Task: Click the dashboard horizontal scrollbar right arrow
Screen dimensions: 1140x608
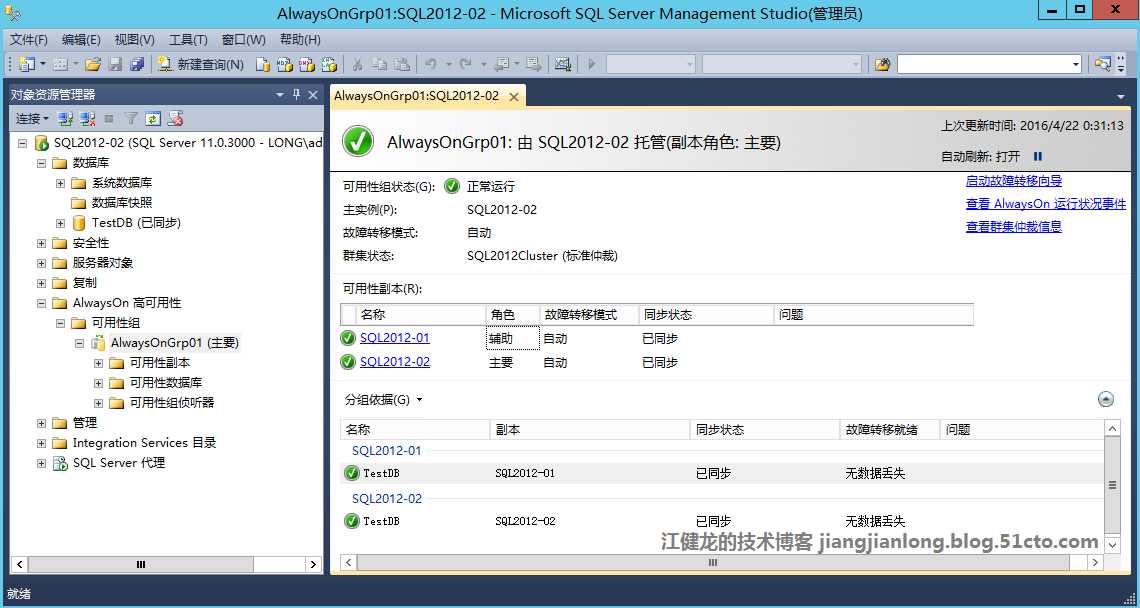Action: 1095,562
